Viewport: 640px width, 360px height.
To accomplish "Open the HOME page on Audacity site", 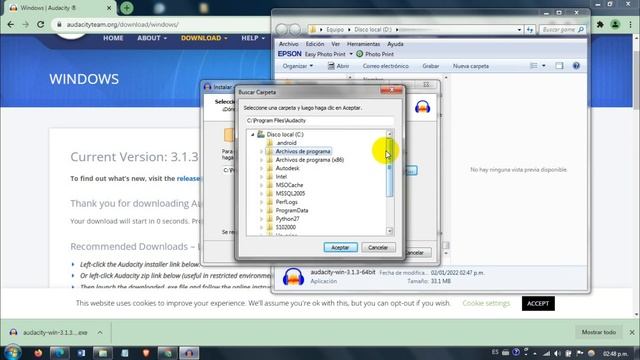I will click(x=113, y=38).
